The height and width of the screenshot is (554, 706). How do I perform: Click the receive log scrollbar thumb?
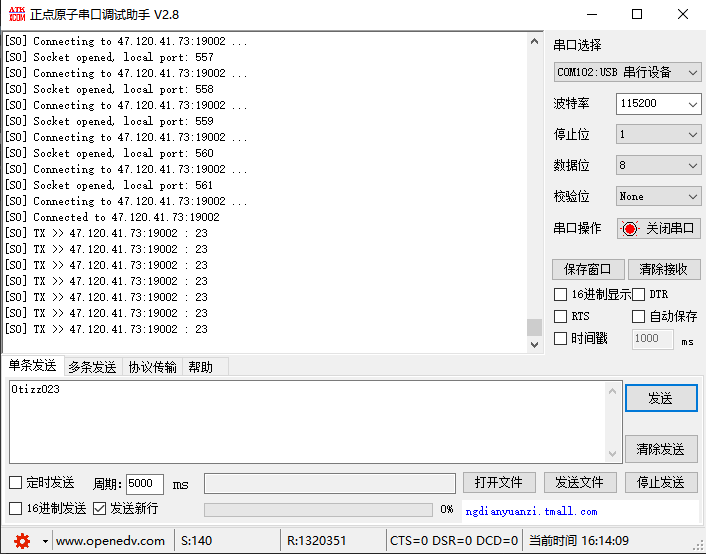click(534, 327)
